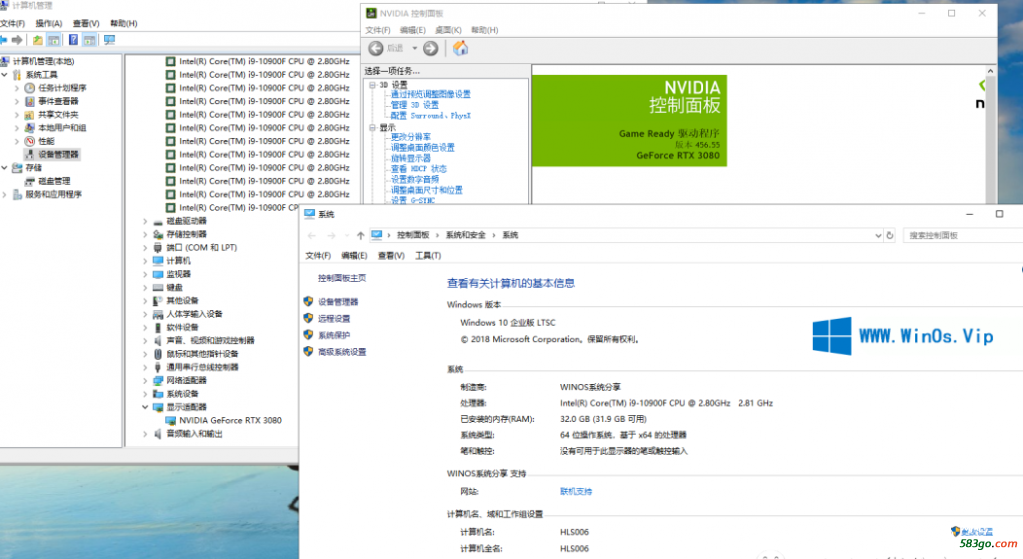
Task: Click Shared Folders (共享文件夹) icon
Action: pos(29,115)
